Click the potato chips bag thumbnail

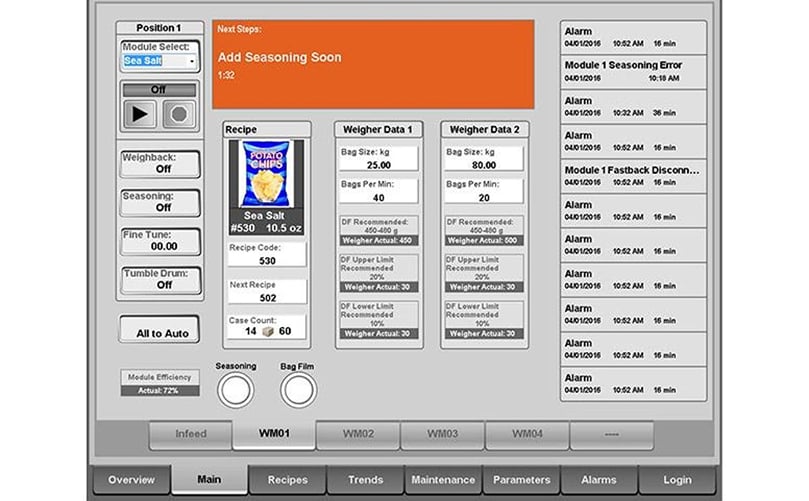pyautogui.click(x=266, y=174)
